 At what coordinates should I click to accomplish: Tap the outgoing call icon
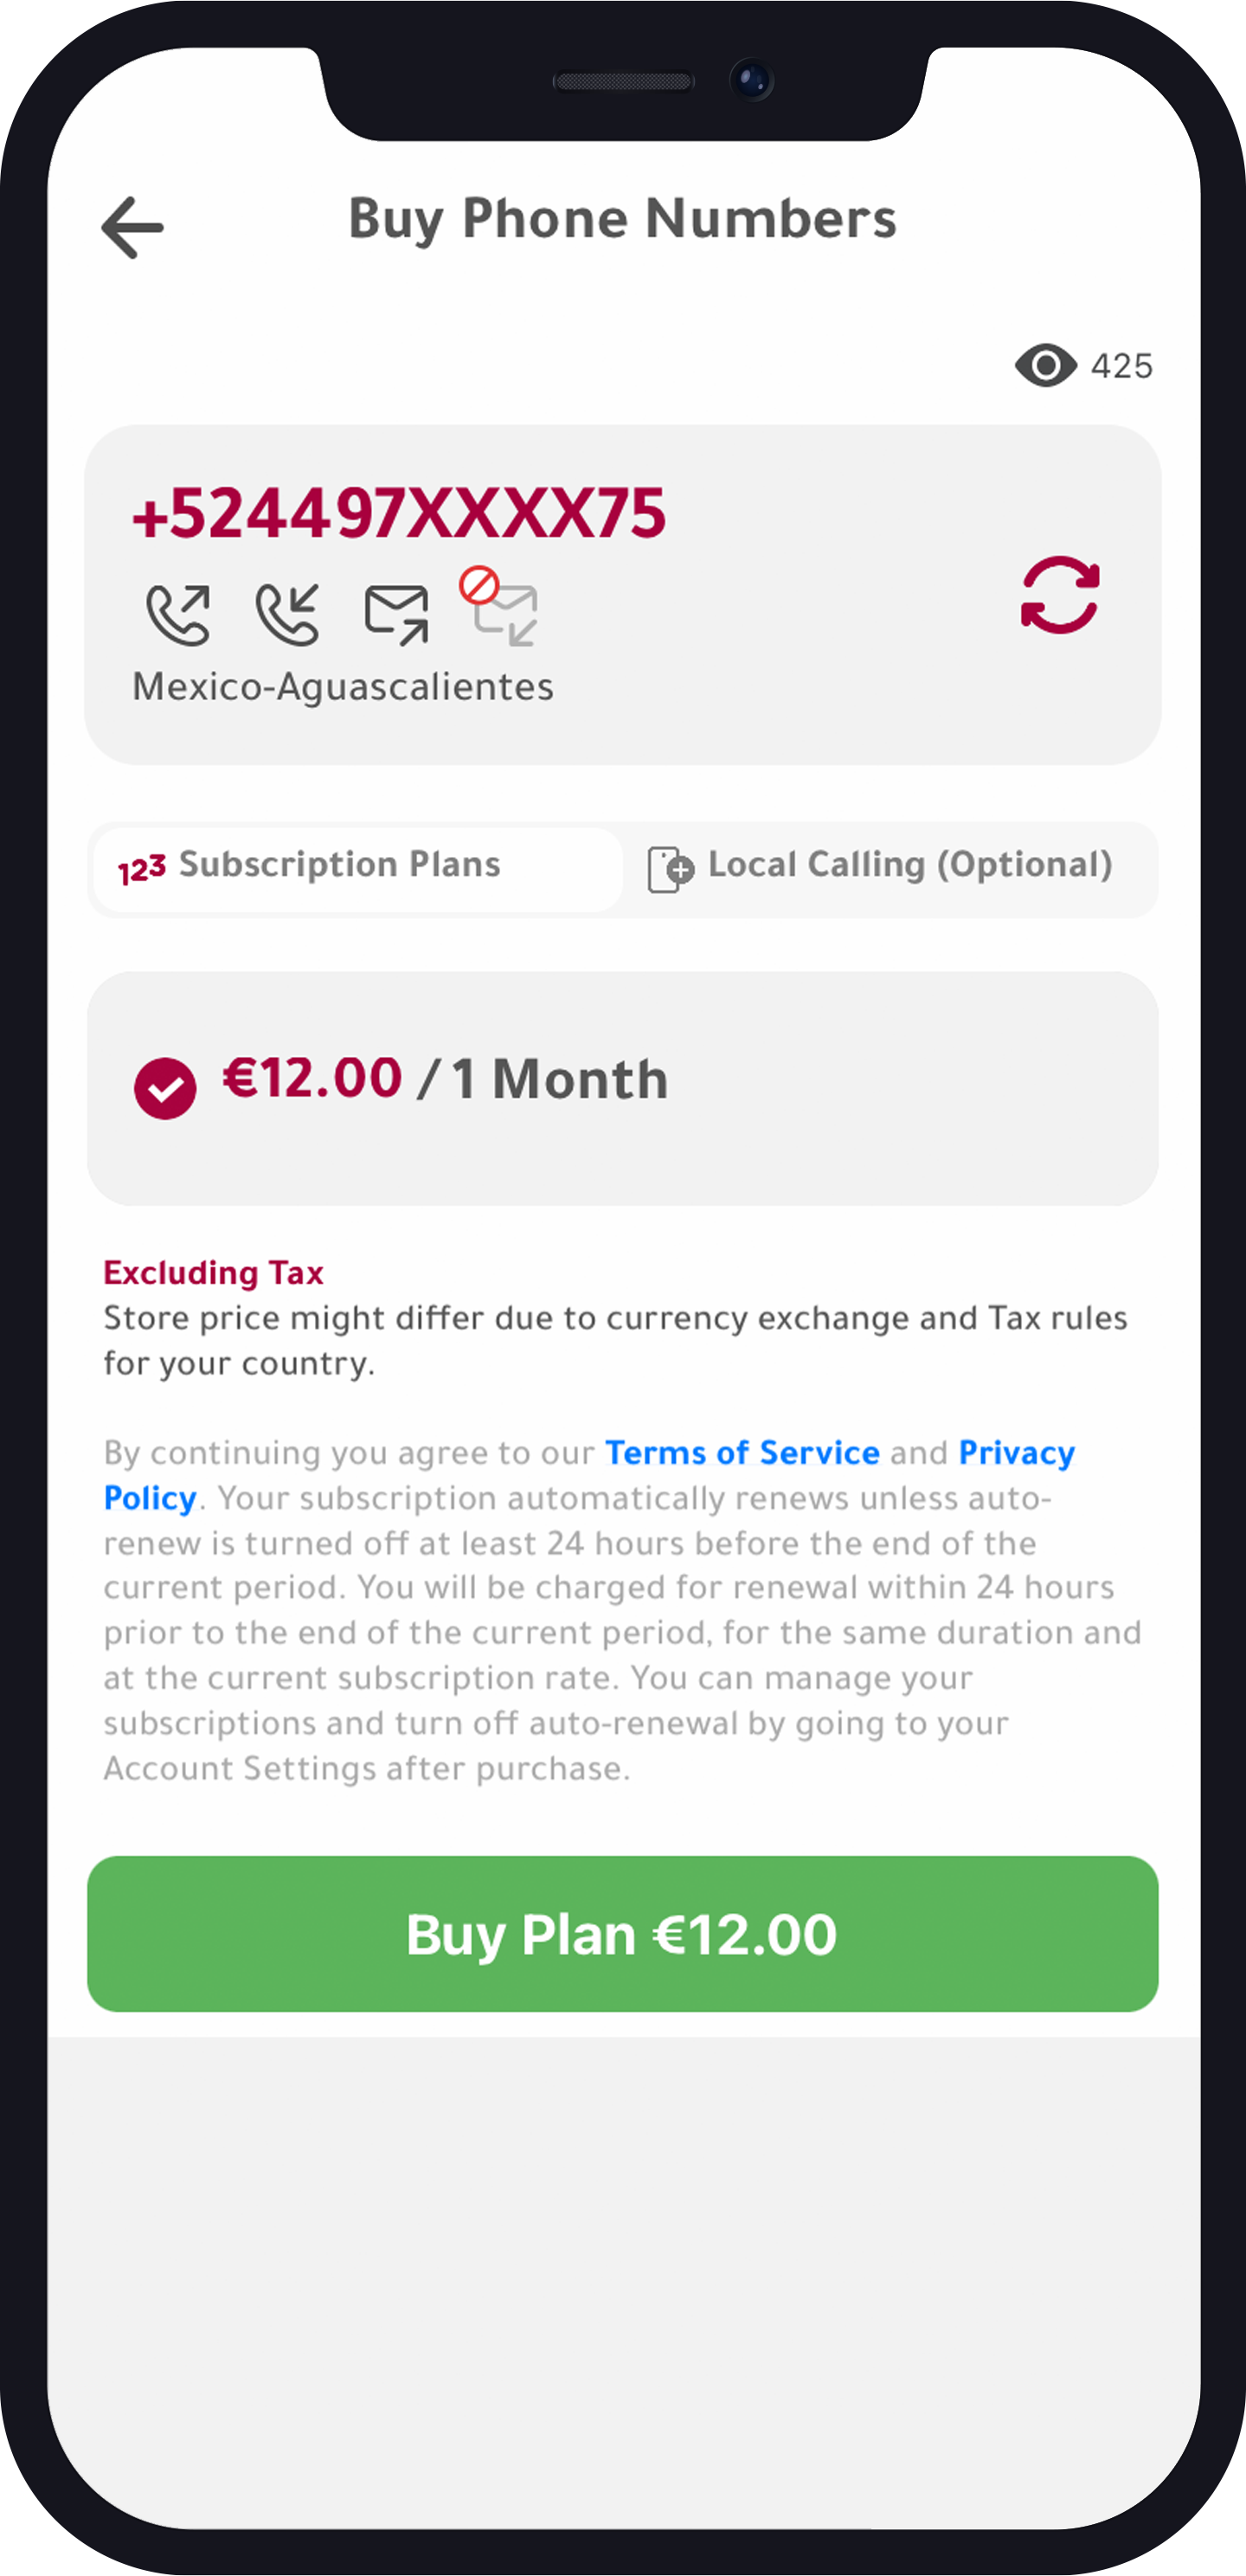coord(179,613)
